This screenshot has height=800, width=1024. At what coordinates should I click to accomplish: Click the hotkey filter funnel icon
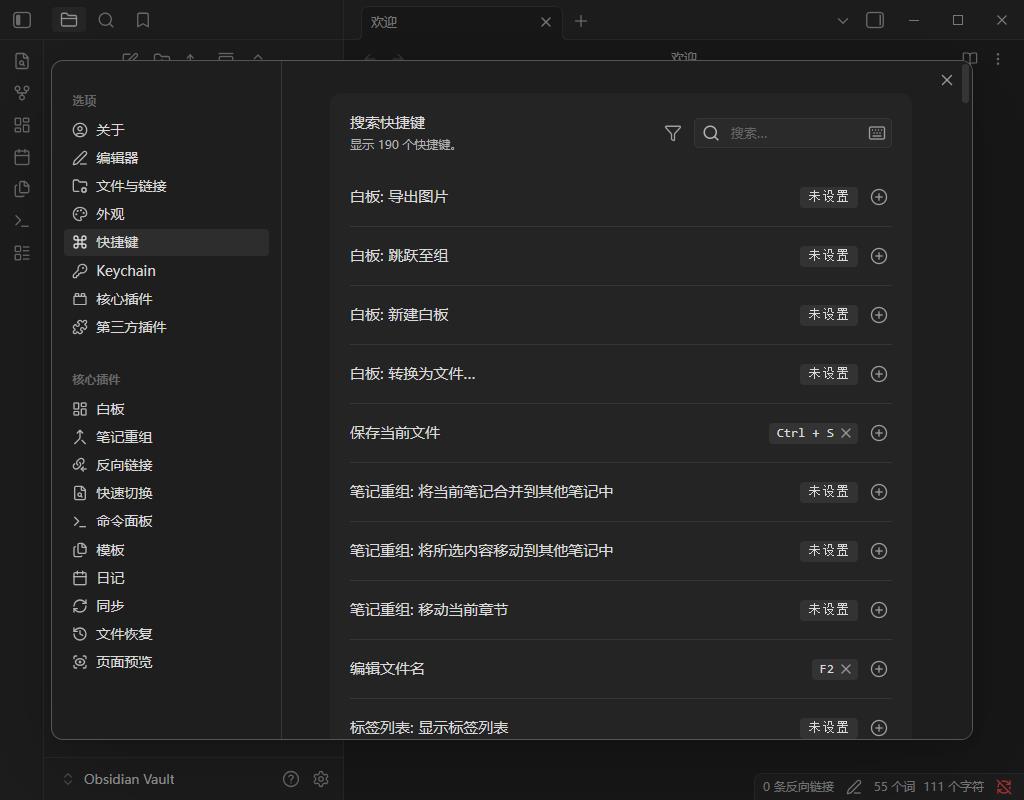pyautogui.click(x=671, y=132)
